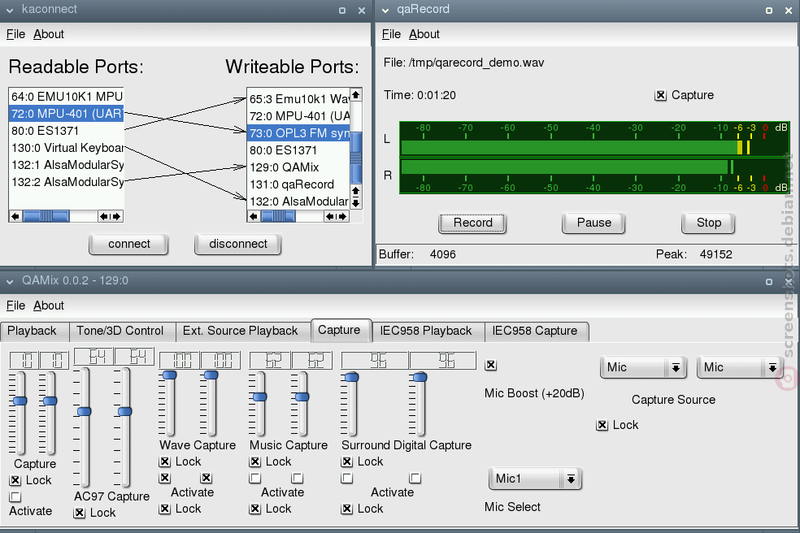This screenshot has width=800, height=533.
Task: Collapse the qaRecord window using its title chevron
Action: click(385, 10)
